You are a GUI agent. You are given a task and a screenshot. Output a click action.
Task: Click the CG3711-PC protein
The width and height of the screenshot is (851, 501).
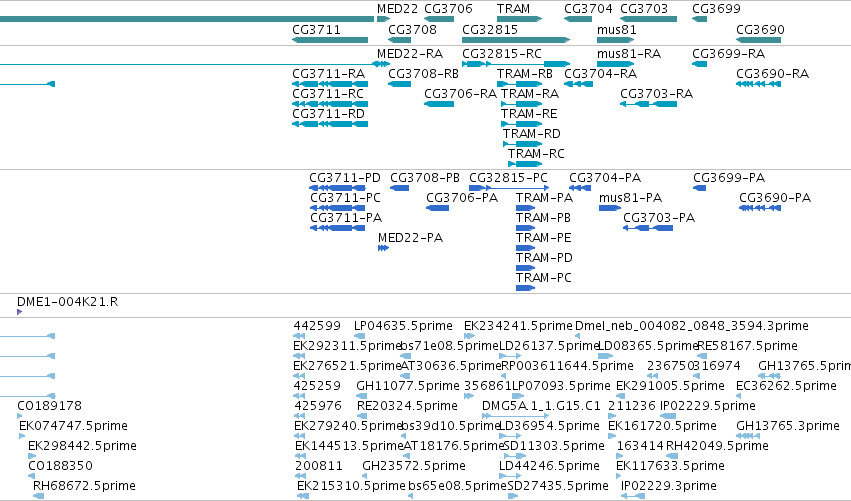pyautogui.click(x=337, y=208)
